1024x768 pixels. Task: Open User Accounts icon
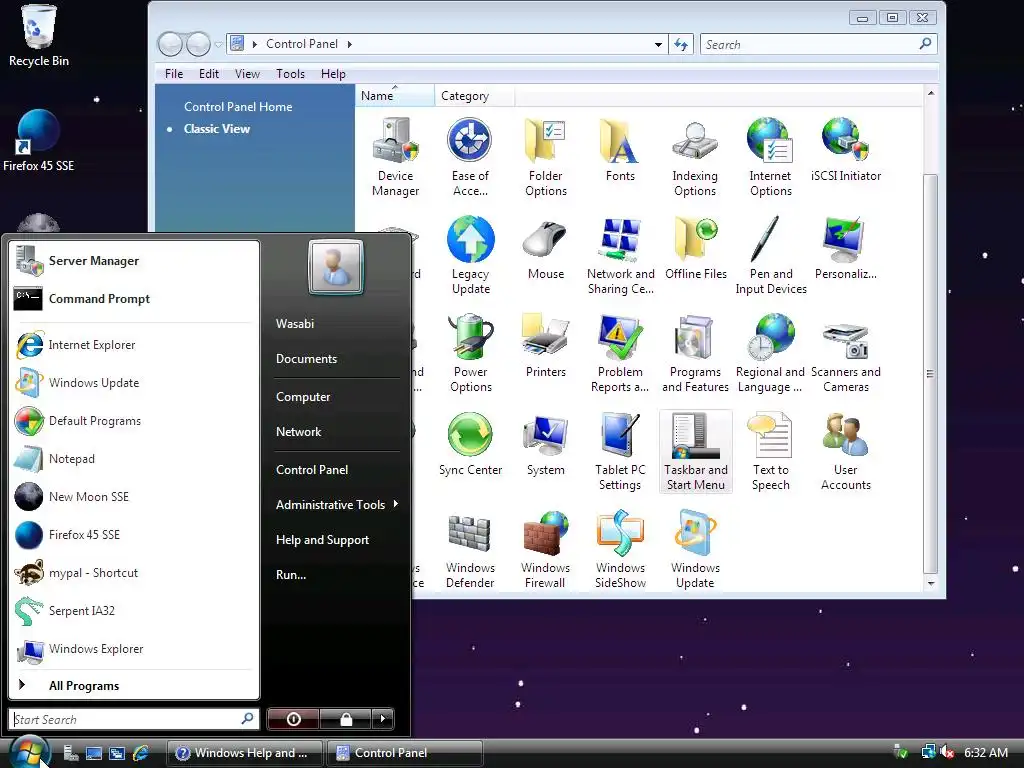[x=846, y=451]
